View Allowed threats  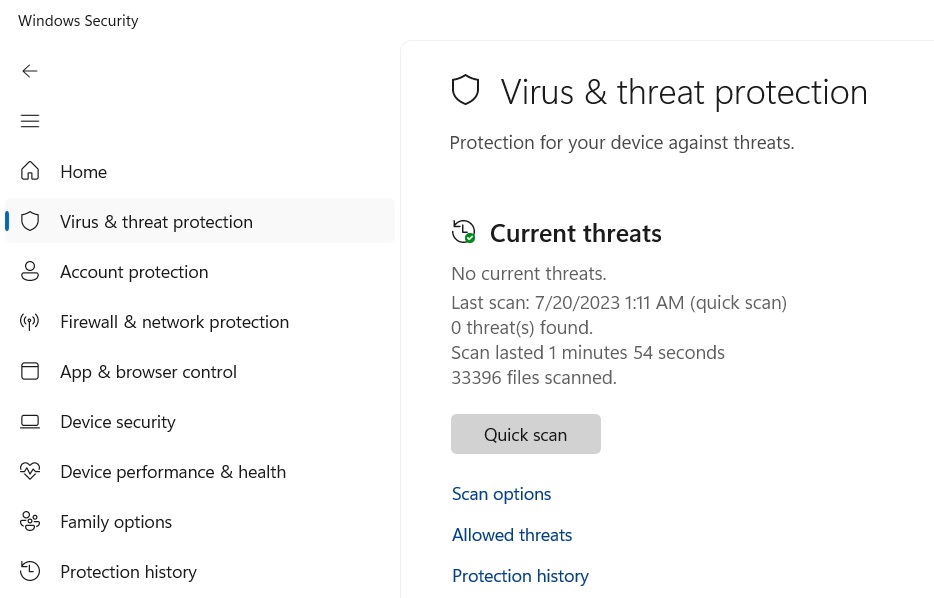(x=512, y=534)
